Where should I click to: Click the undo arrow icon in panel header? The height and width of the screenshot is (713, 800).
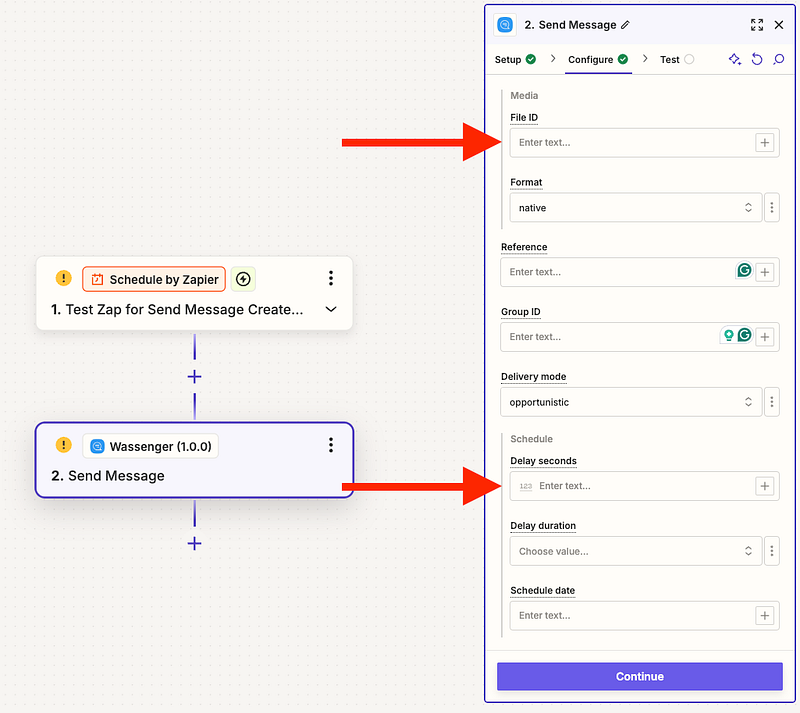tap(757, 60)
